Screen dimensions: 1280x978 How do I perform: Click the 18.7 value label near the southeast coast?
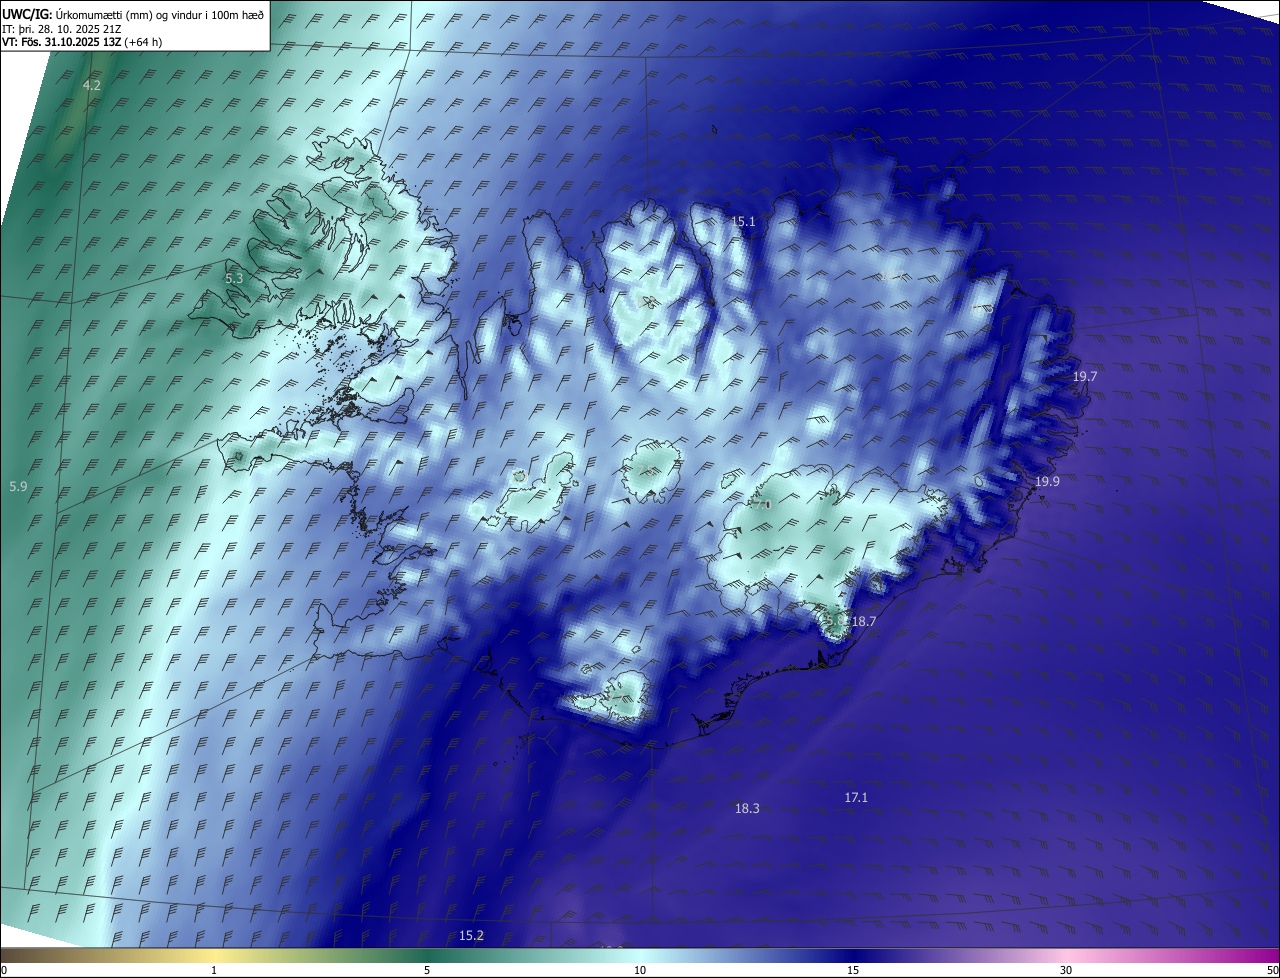coord(864,622)
